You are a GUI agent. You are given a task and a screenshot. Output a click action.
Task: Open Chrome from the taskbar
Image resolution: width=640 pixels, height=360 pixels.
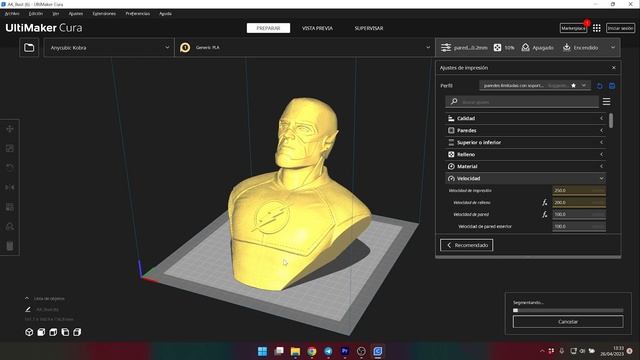click(x=312, y=351)
